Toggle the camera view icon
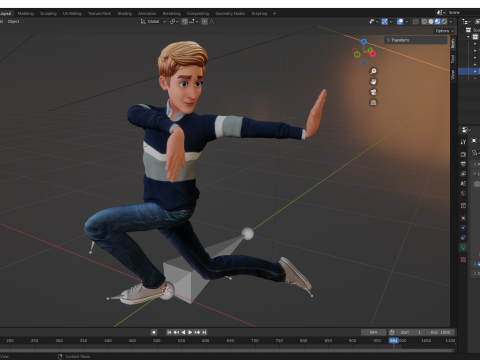The width and height of the screenshot is (480, 360). (373, 92)
